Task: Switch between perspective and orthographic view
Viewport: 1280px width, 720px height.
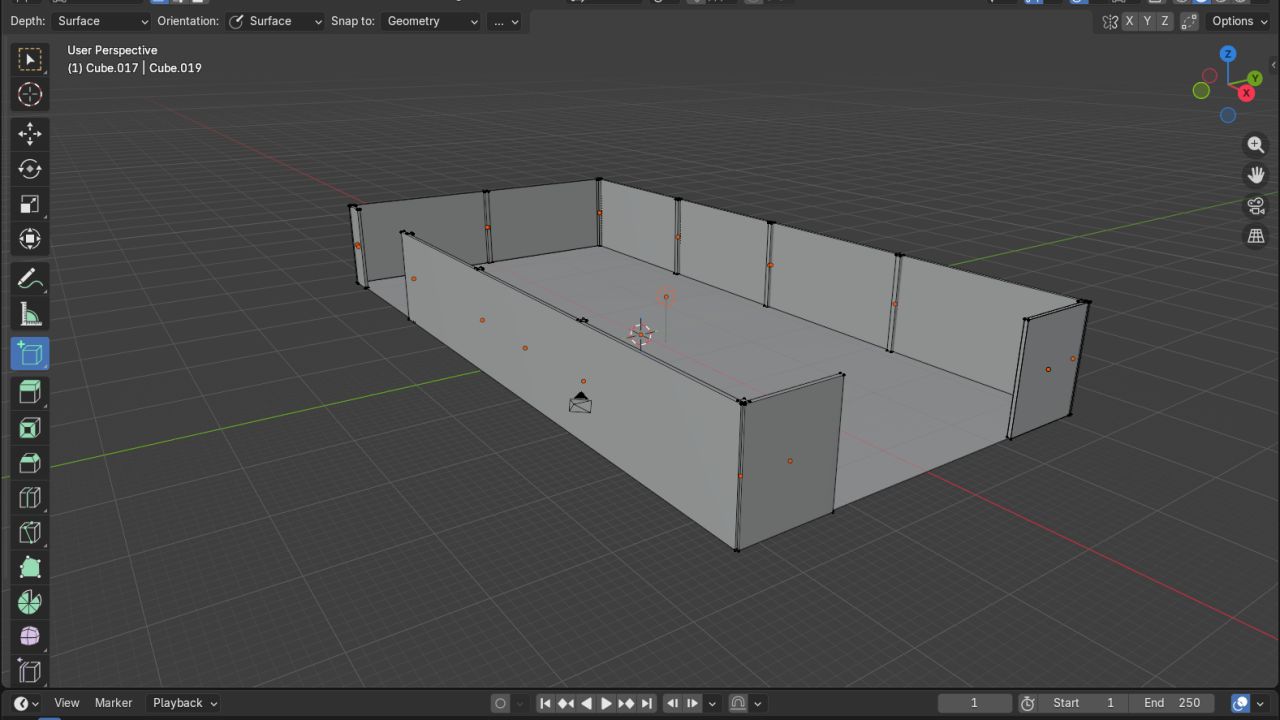Action: [x=1256, y=236]
